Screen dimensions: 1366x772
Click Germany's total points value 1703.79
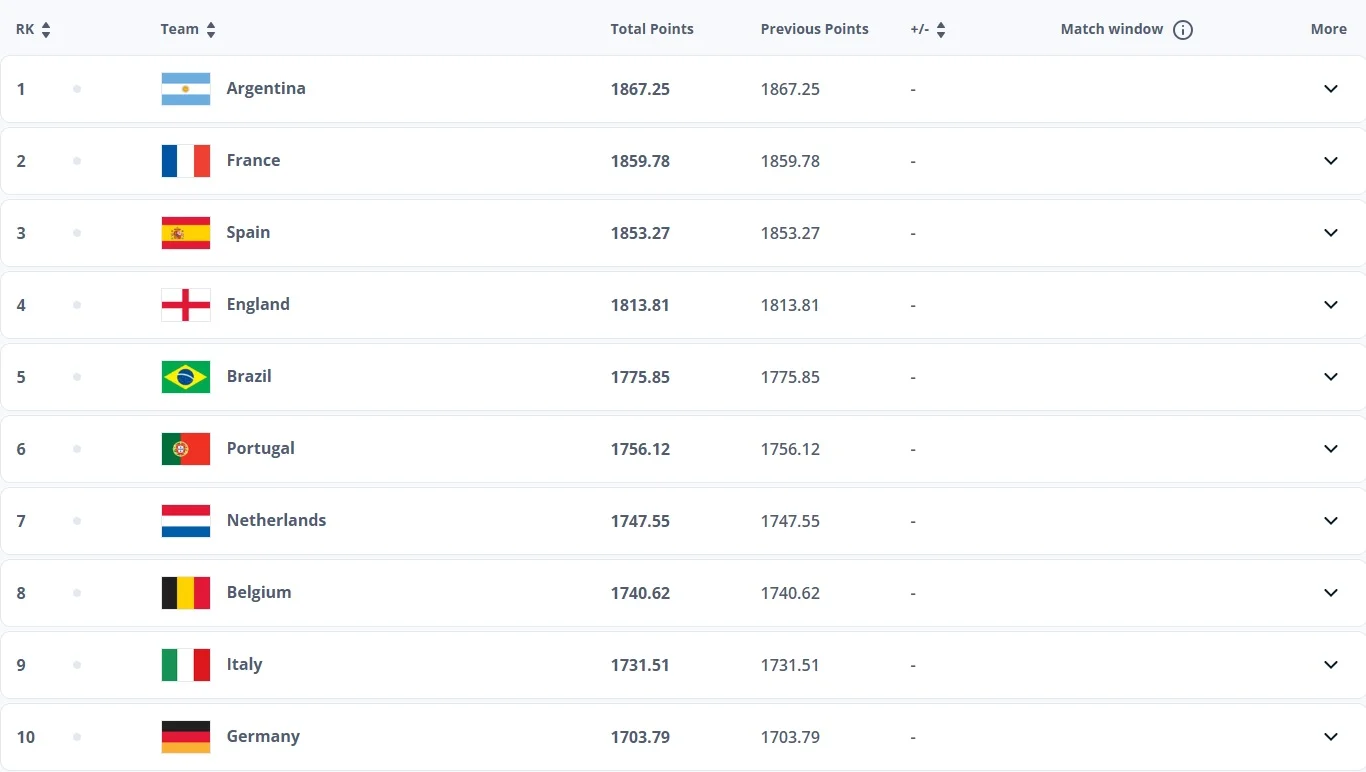pyautogui.click(x=640, y=737)
